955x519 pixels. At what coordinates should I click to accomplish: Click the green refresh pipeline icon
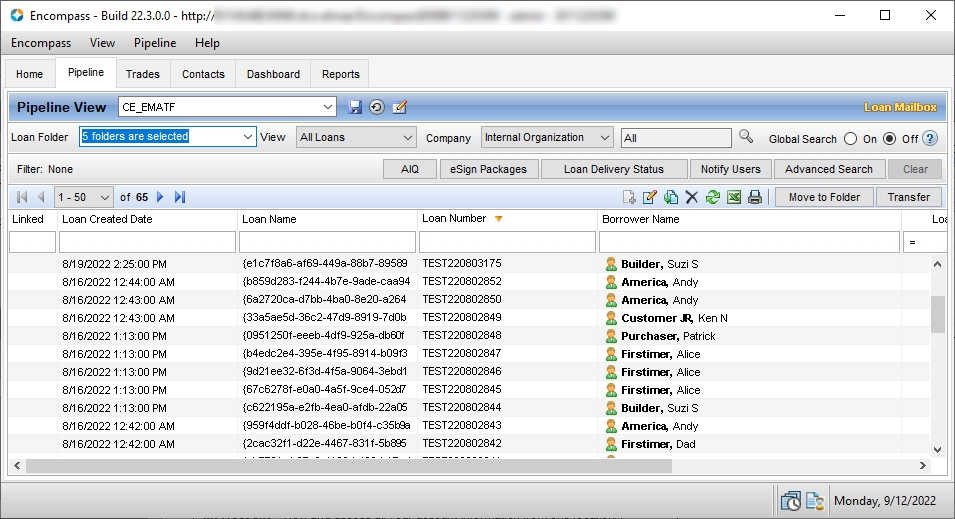712,197
